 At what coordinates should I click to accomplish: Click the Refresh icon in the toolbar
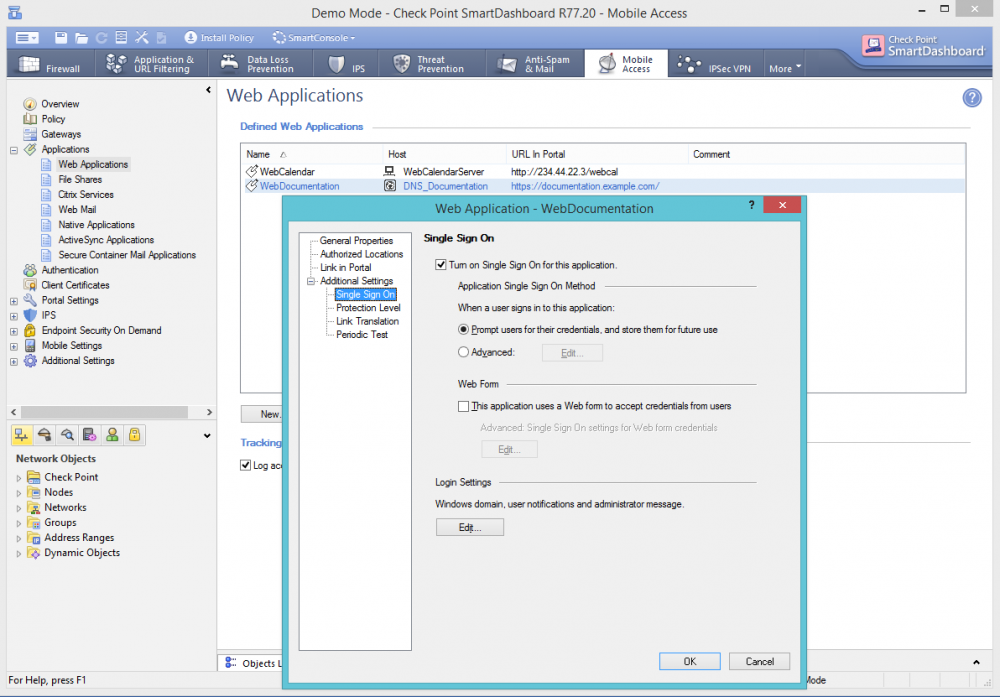(x=101, y=38)
